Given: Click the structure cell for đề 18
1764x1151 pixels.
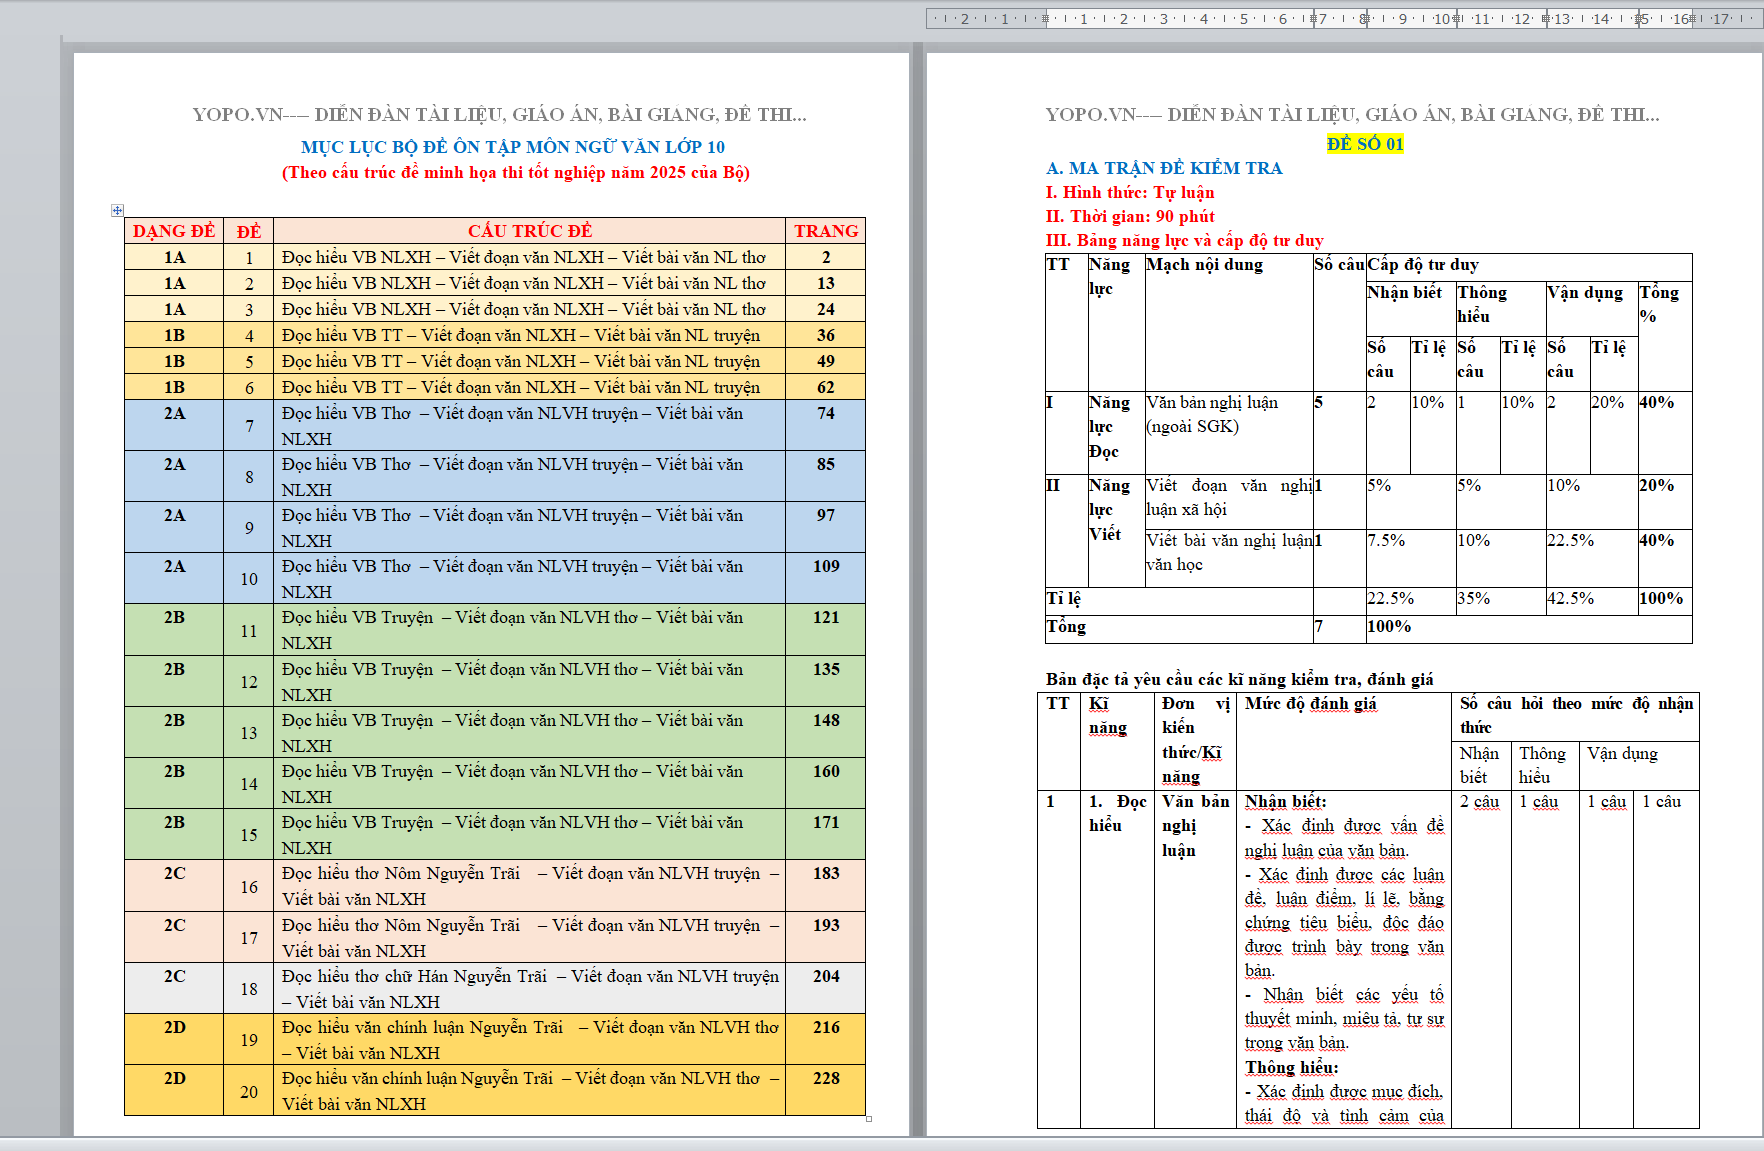Looking at the screenshot, I should [530, 989].
